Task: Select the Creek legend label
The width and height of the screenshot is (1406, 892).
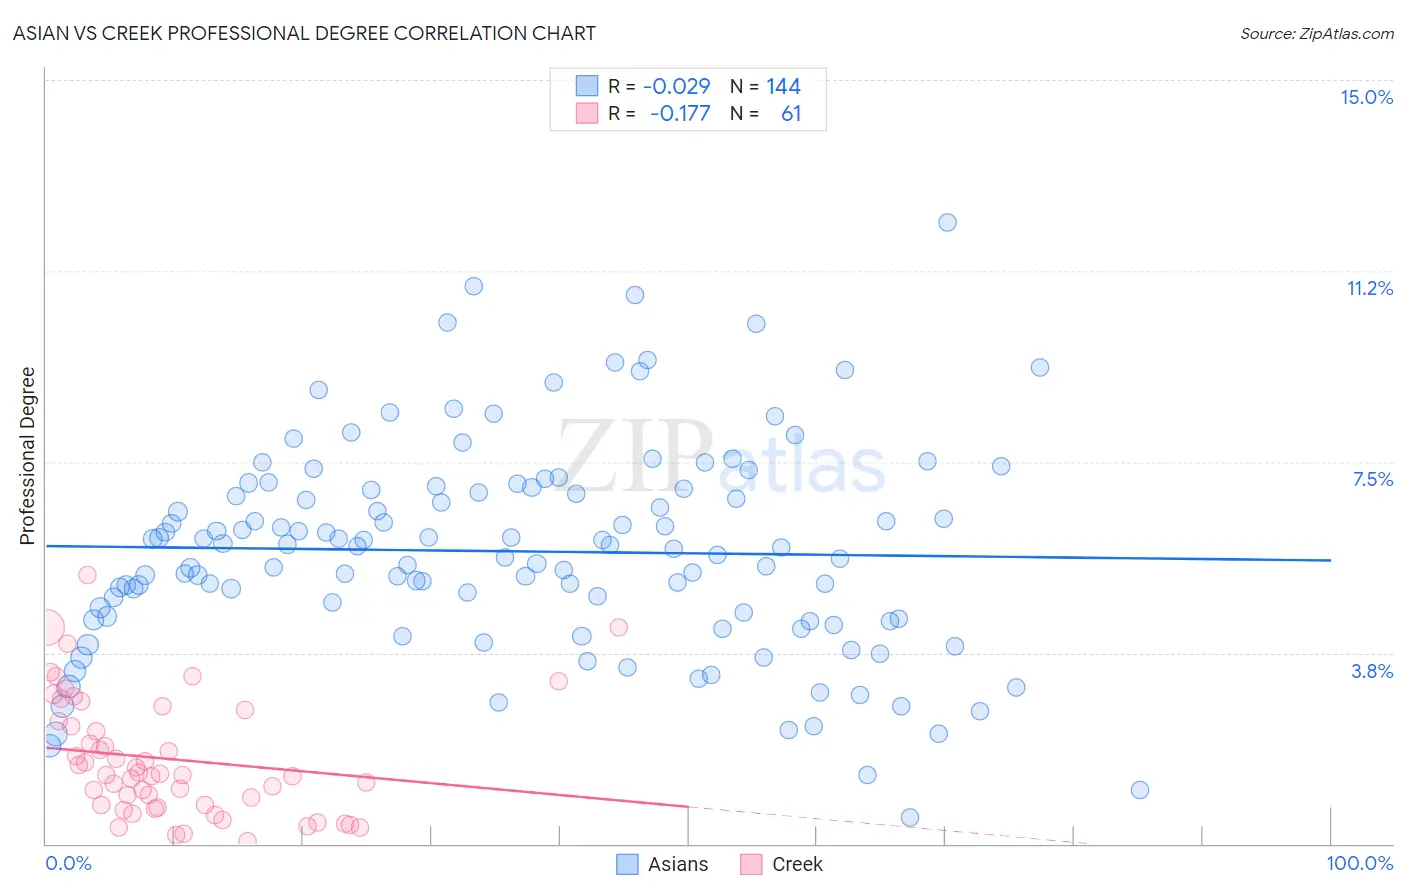Action: [797, 864]
